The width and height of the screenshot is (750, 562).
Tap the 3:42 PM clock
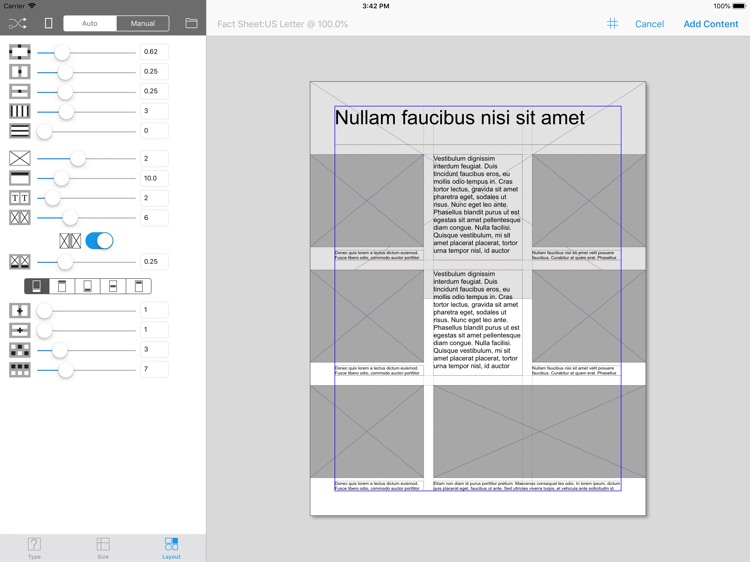click(x=375, y=6)
